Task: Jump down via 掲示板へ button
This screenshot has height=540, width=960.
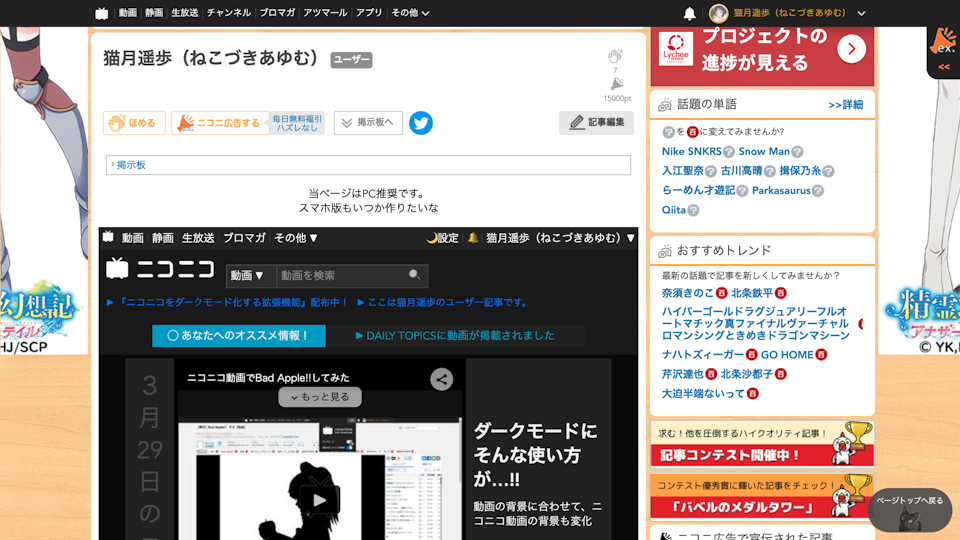Action: (x=368, y=123)
